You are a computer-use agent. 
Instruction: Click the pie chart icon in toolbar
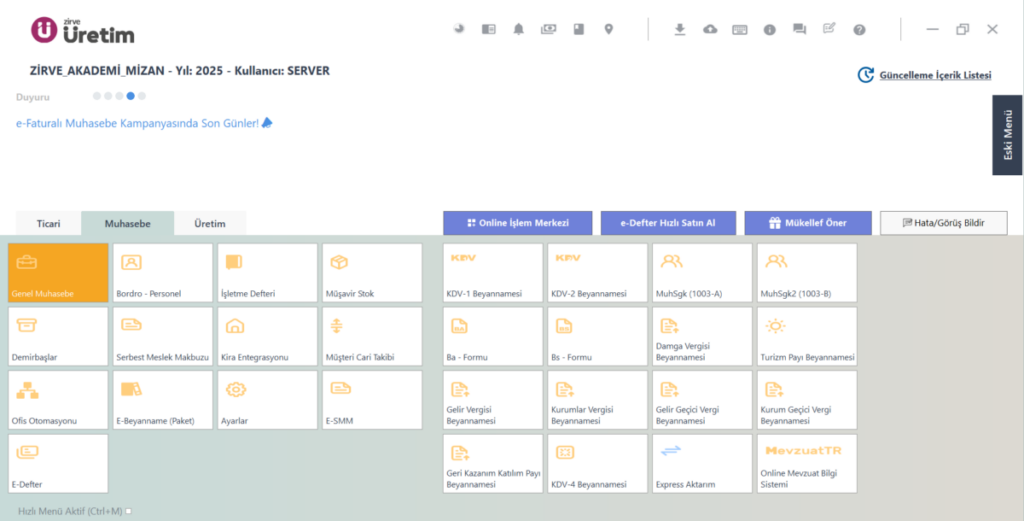click(x=459, y=29)
